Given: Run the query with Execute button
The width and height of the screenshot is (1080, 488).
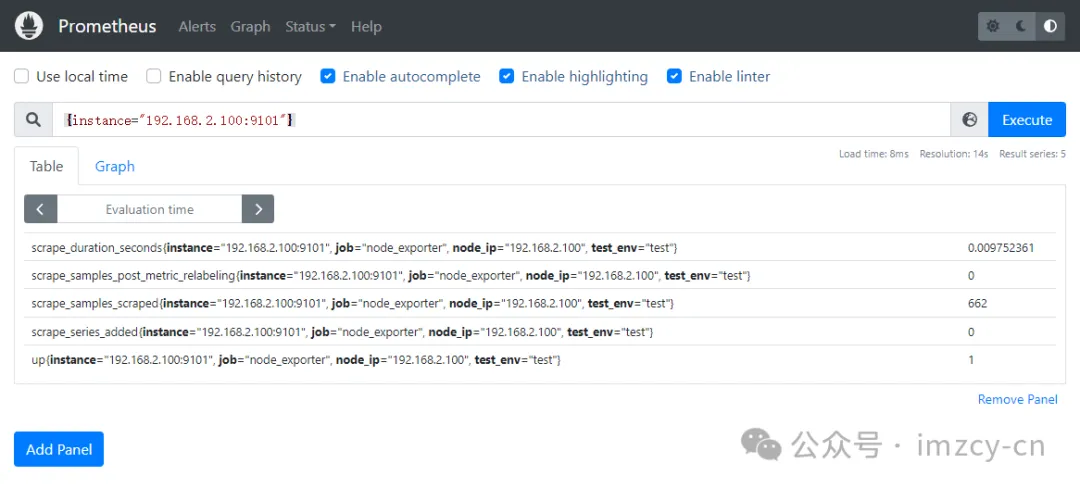Looking at the screenshot, I should [1027, 120].
